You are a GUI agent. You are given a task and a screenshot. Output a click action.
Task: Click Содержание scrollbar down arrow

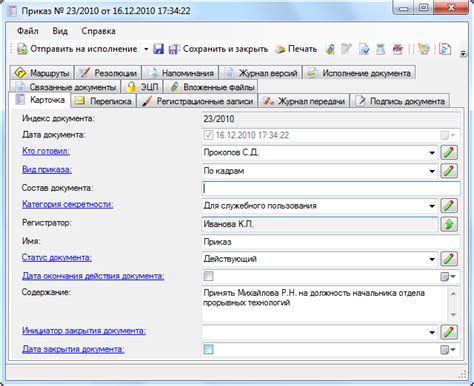(x=453, y=315)
